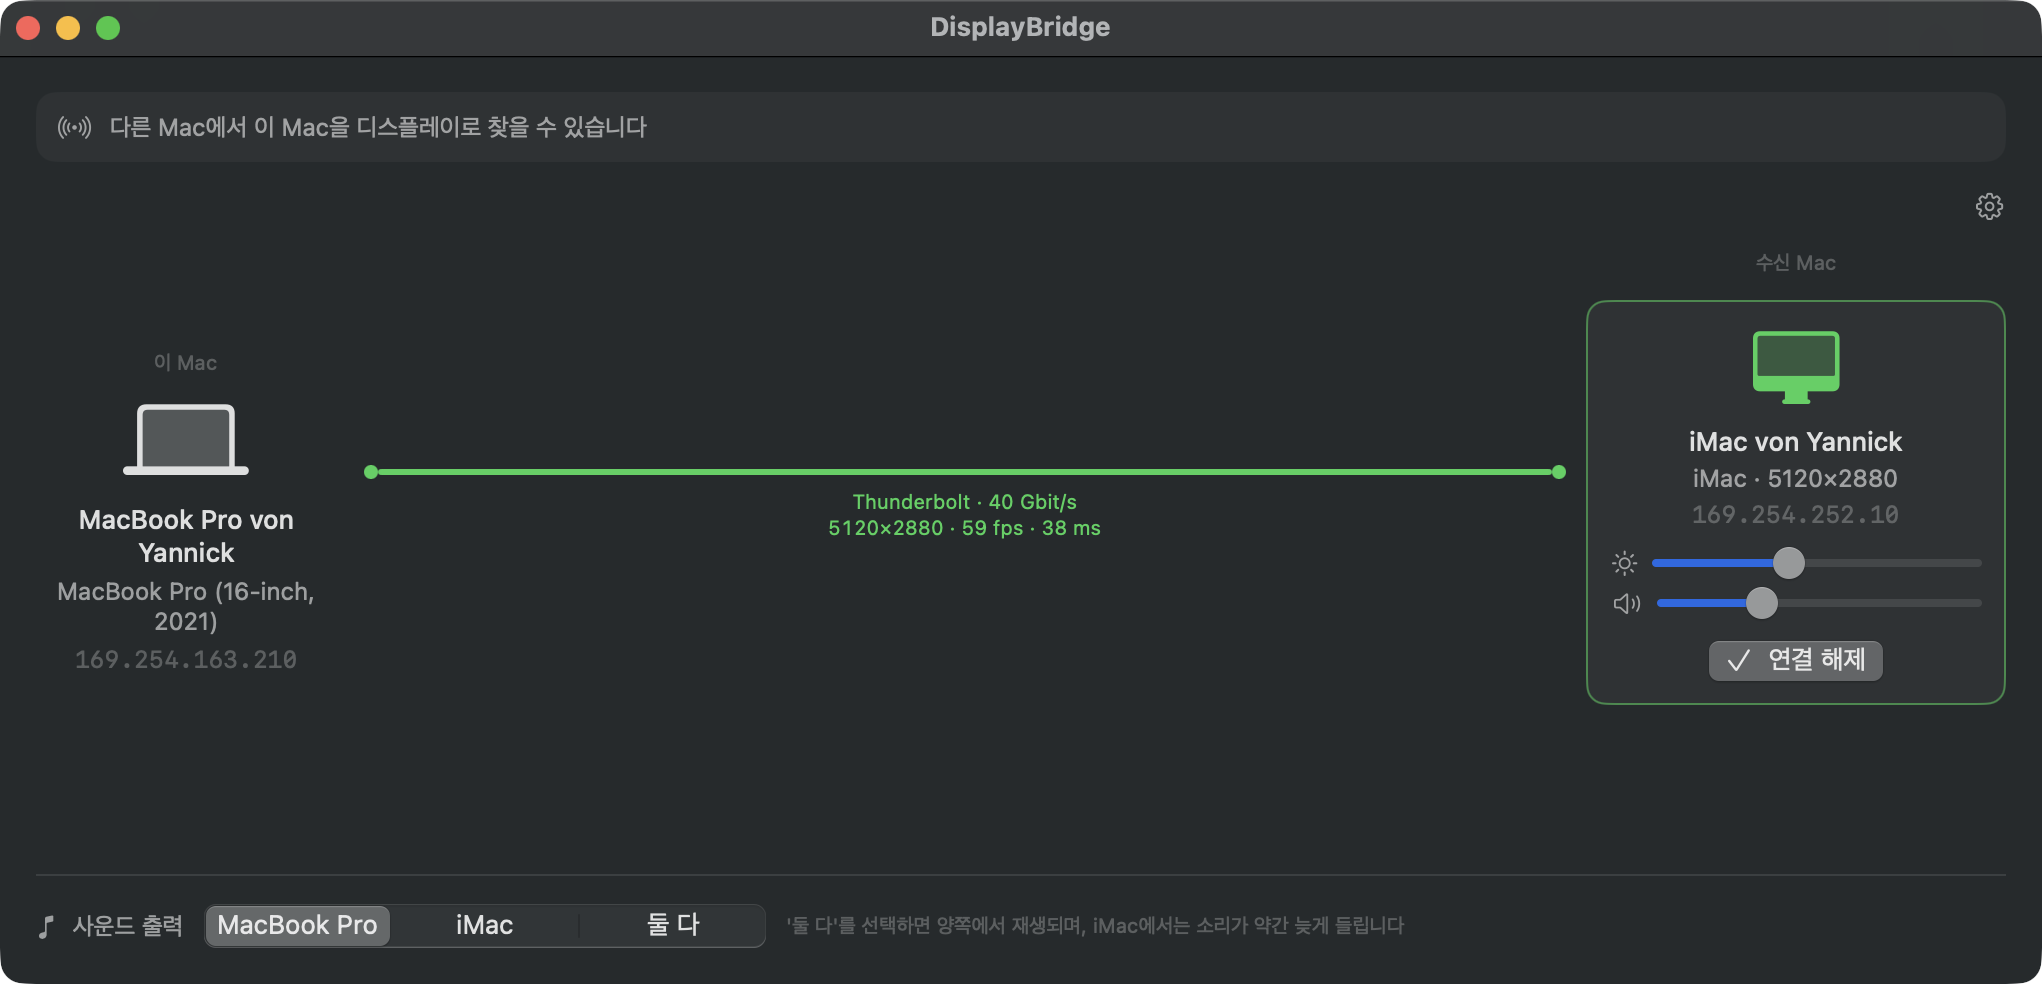Click the 5120×2880 · 59 fps · 38 ms stats
Viewport: 2042px width, 984px height.
(965, 528)
